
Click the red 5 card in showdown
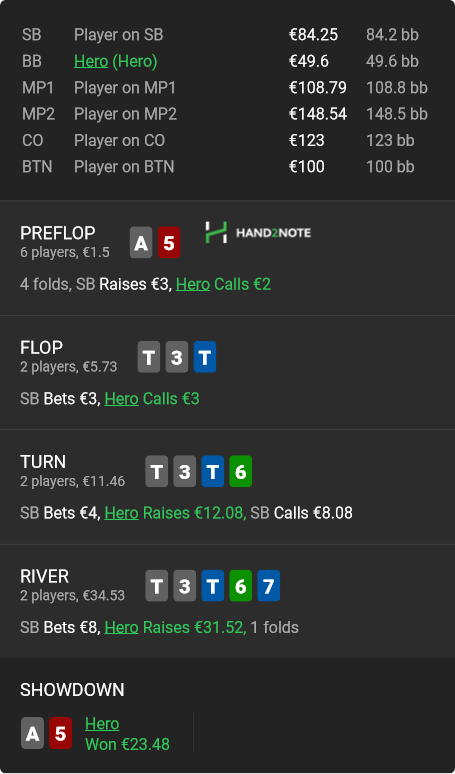pyautogui.click(x=60, y=733)
